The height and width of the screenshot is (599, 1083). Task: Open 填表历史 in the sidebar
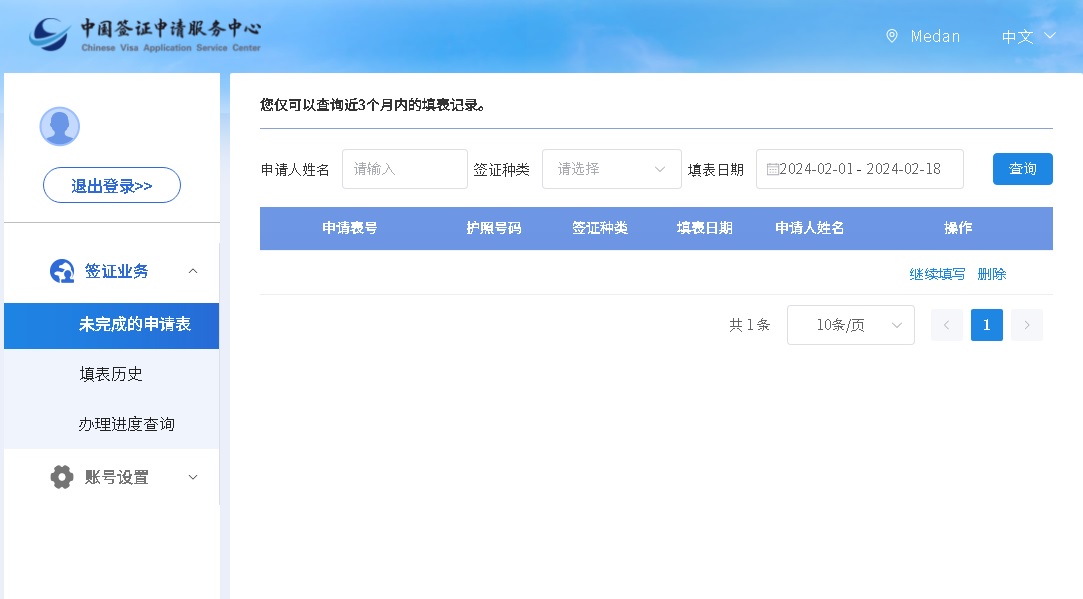[111, 374]
